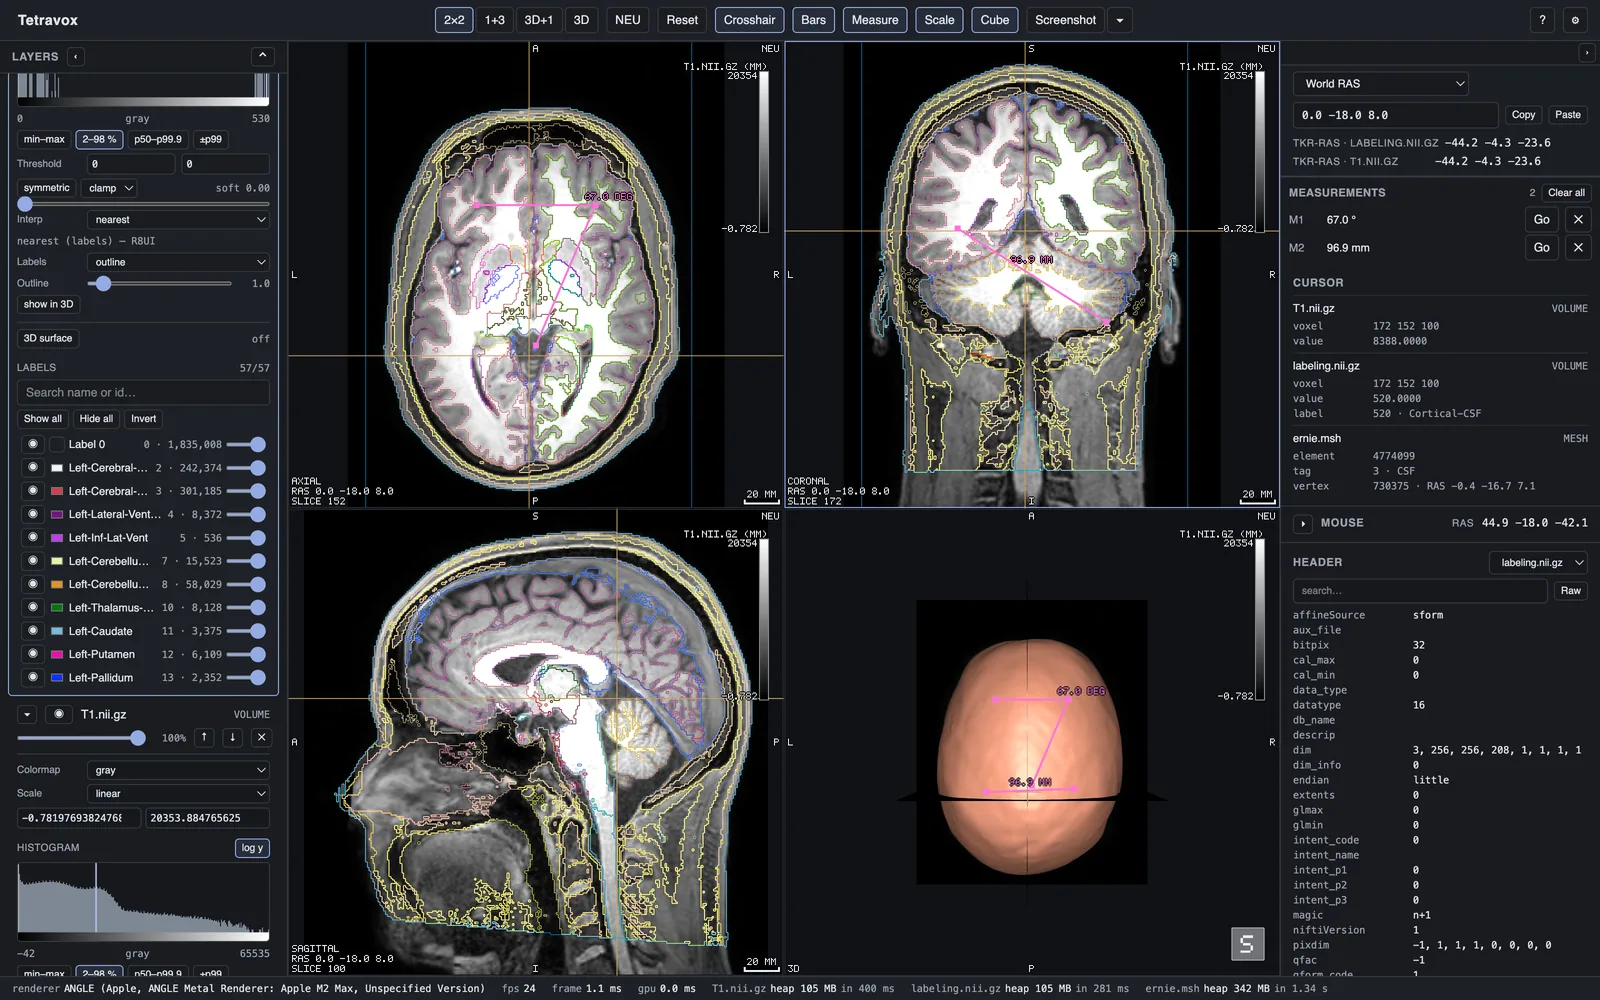
Task: Switch to 1+3 layout
Action: tap(495, 20)
